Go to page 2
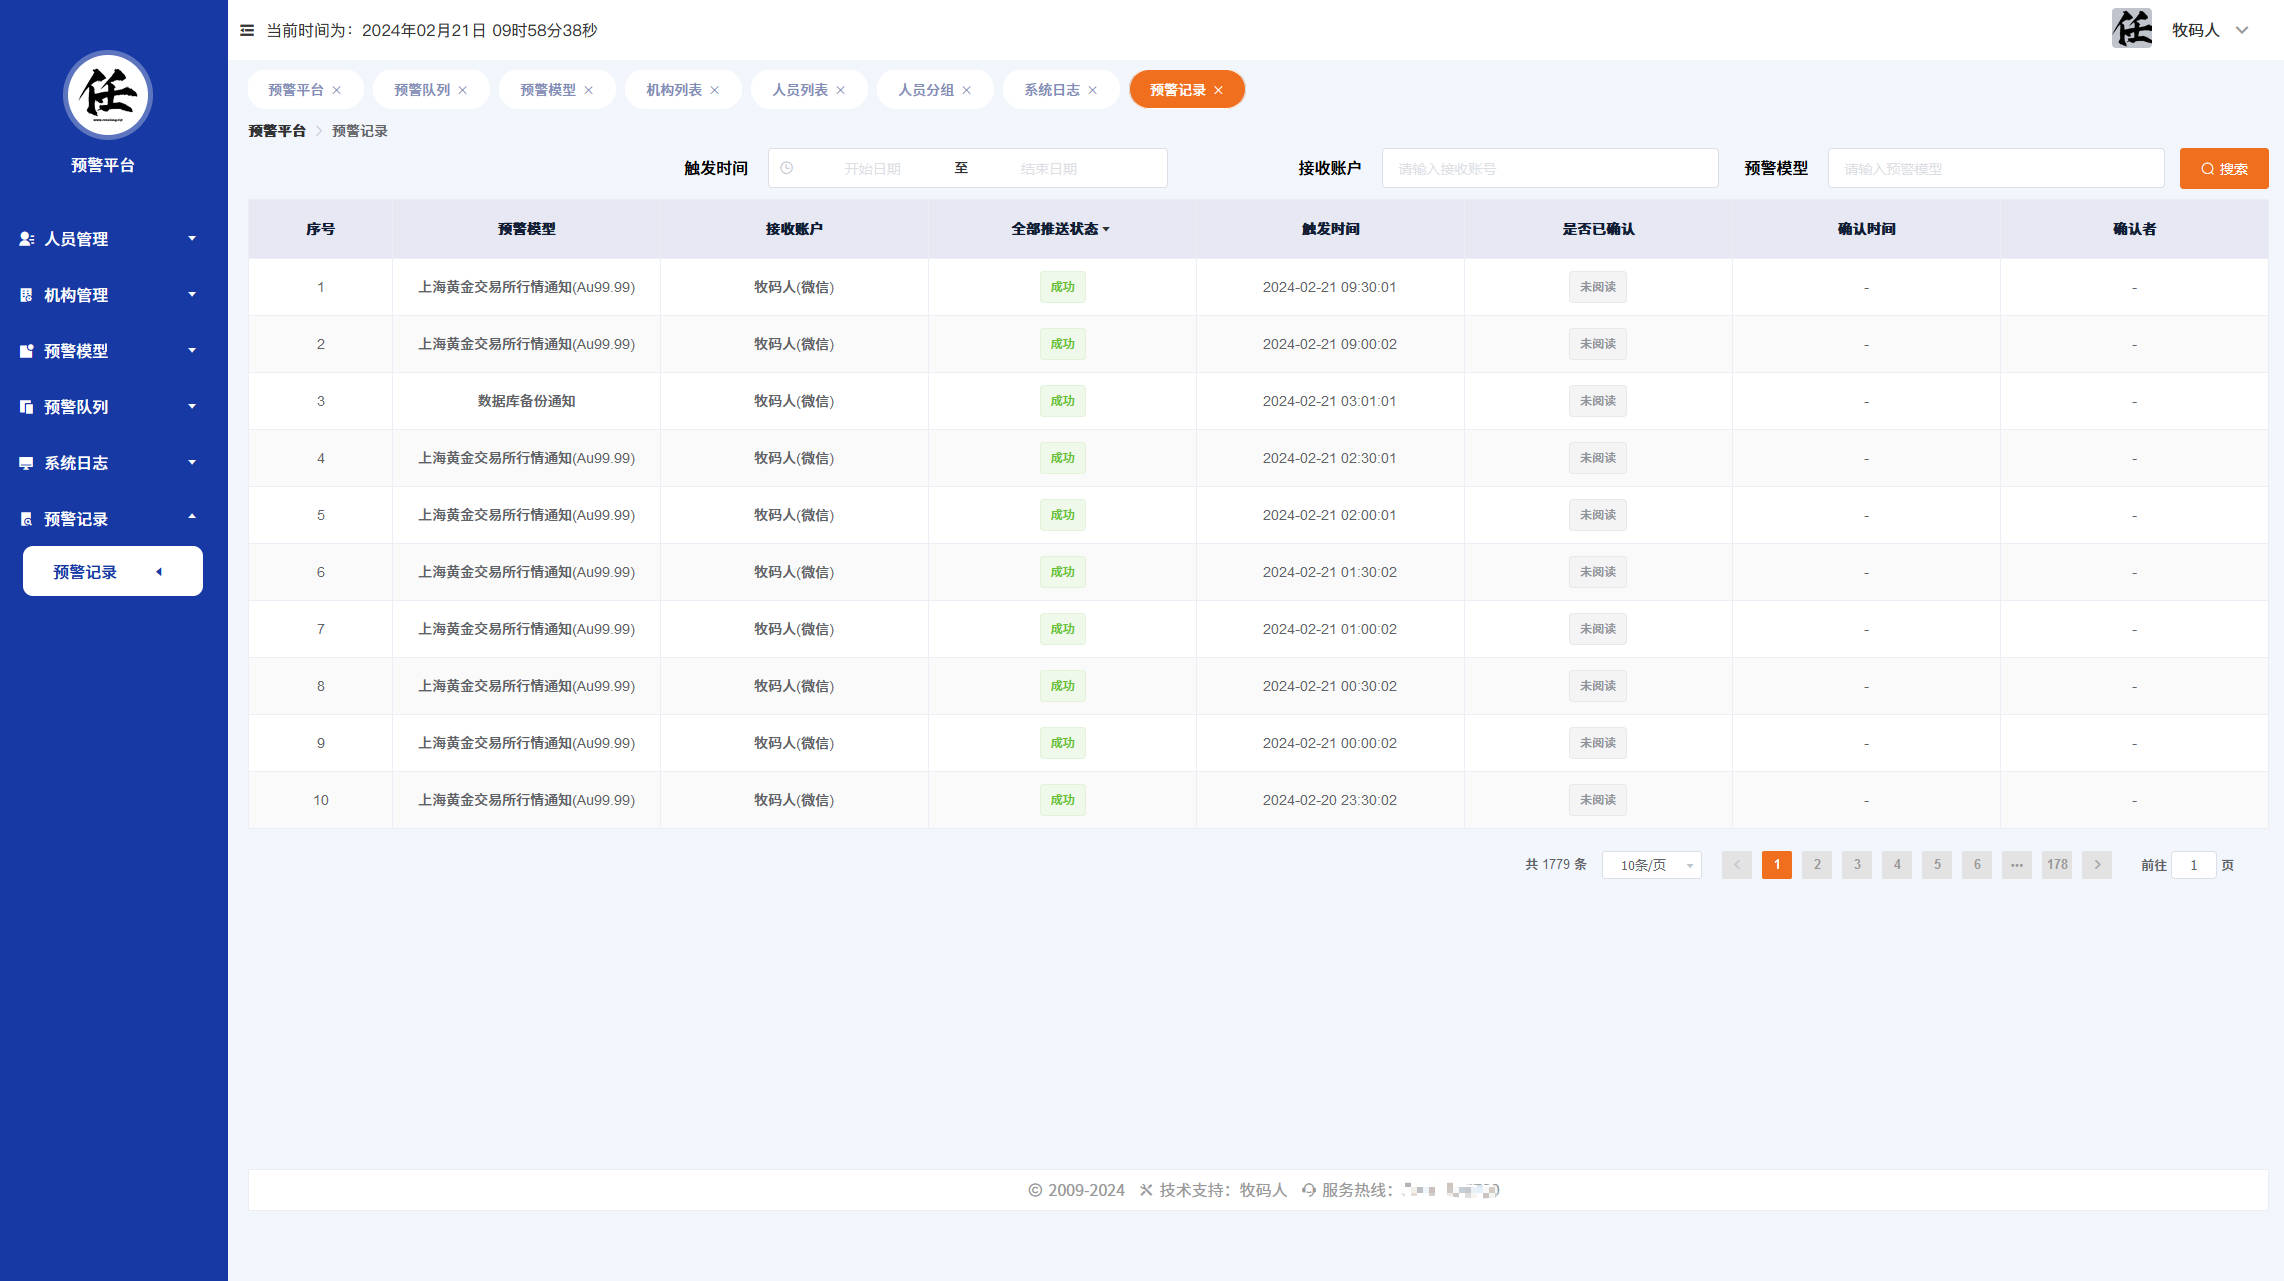Image resolution: width=2284 pixels, height=1281 pixels. (1817, 865)
